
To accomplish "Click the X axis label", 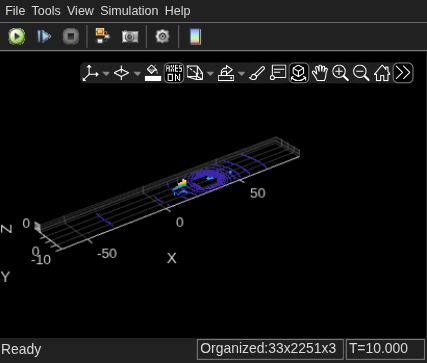I will (172, 258).
